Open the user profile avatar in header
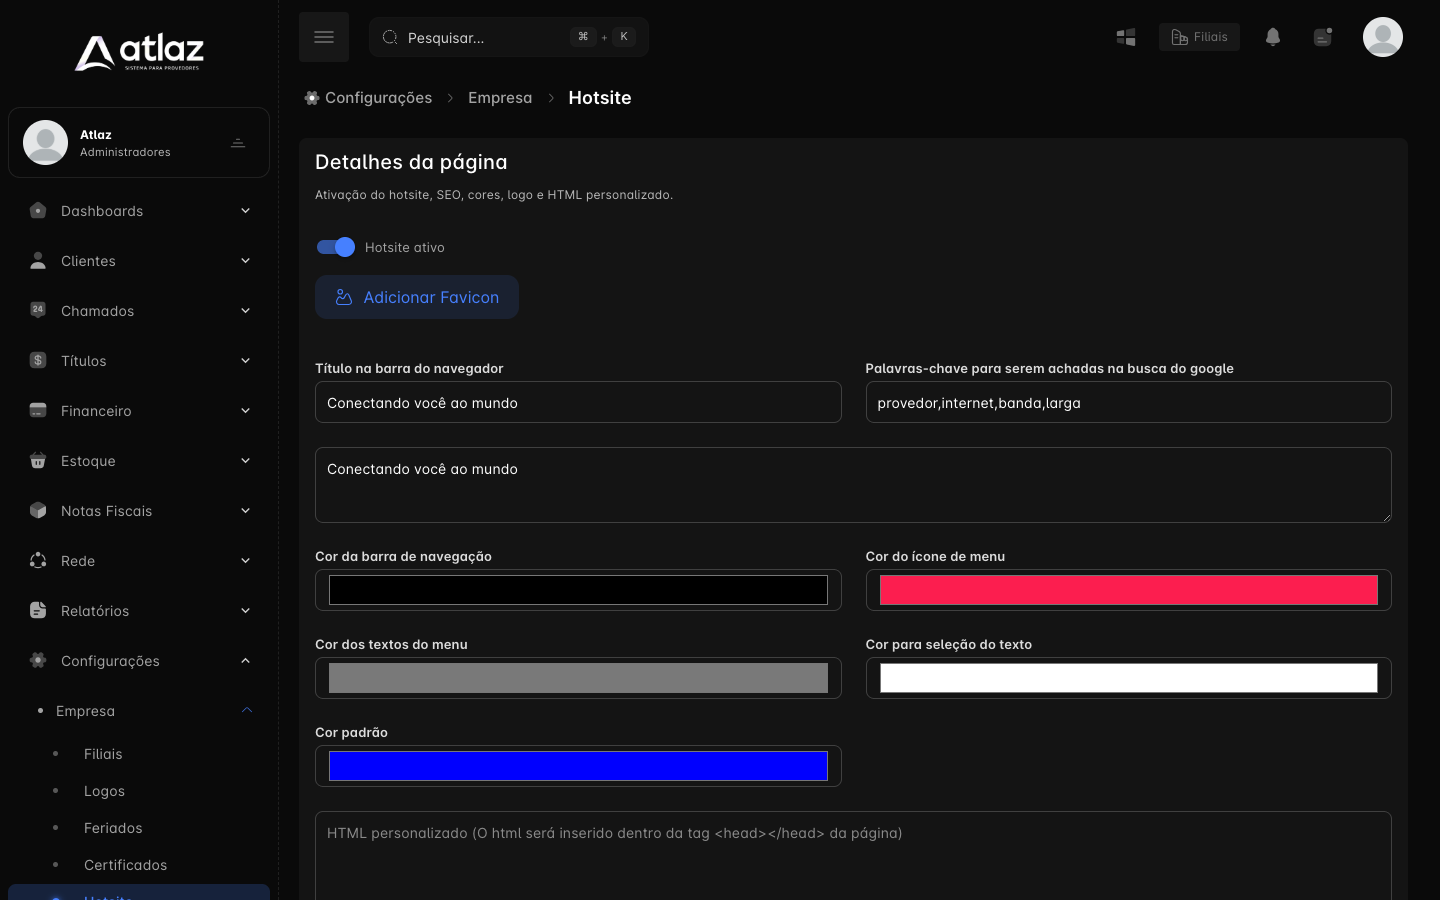This screenshot has height=900, width=1440. tap(1383, 37)
